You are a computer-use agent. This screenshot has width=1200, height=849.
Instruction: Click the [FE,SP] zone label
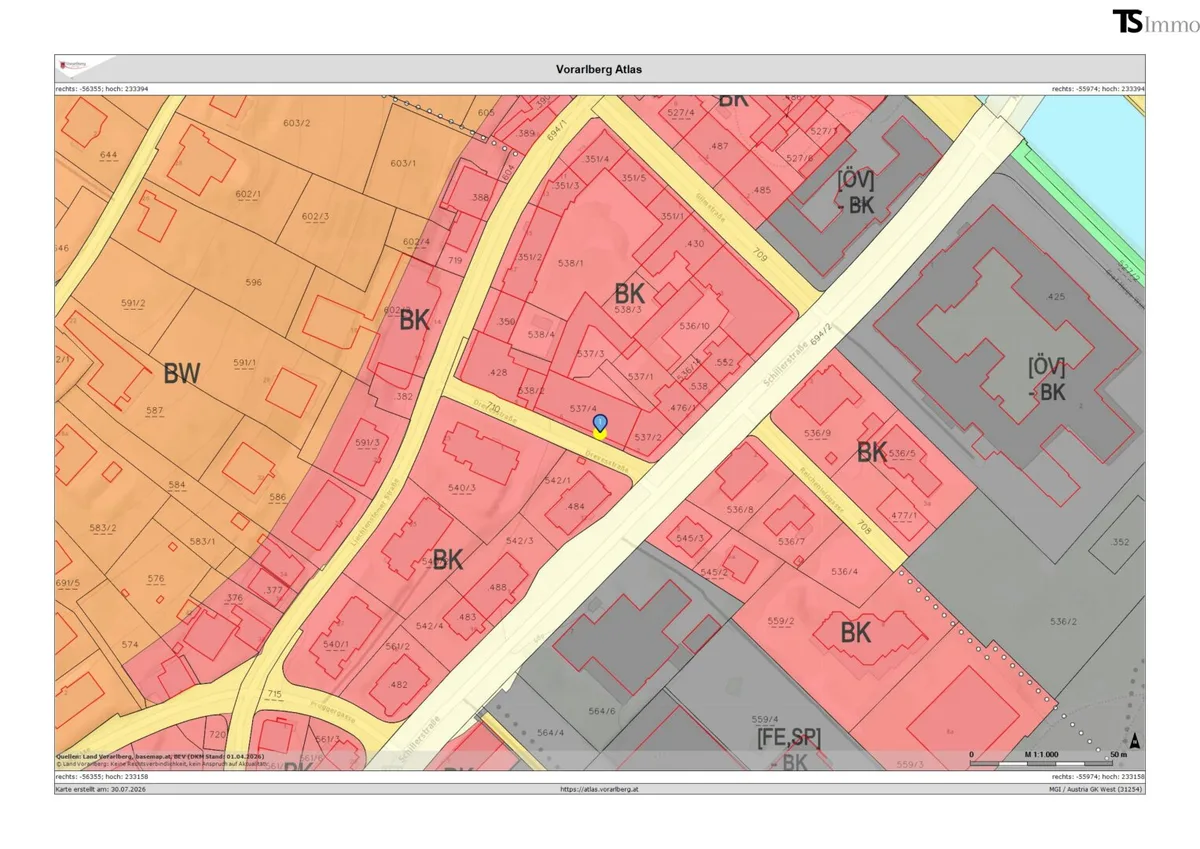pos(788,739)
